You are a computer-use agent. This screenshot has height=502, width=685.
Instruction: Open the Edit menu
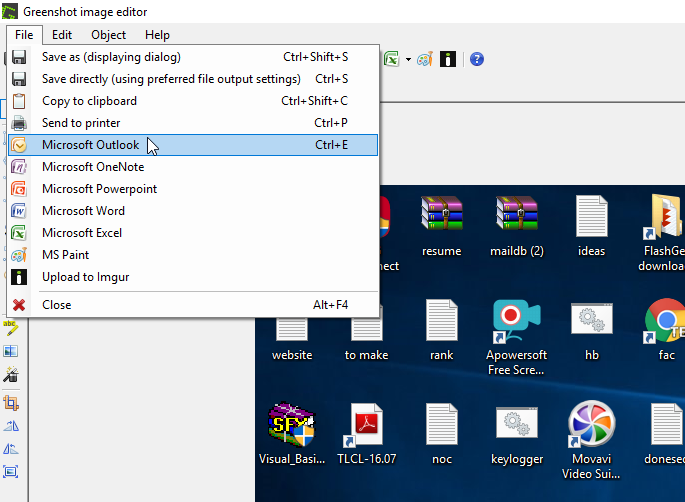pos(62,35)
